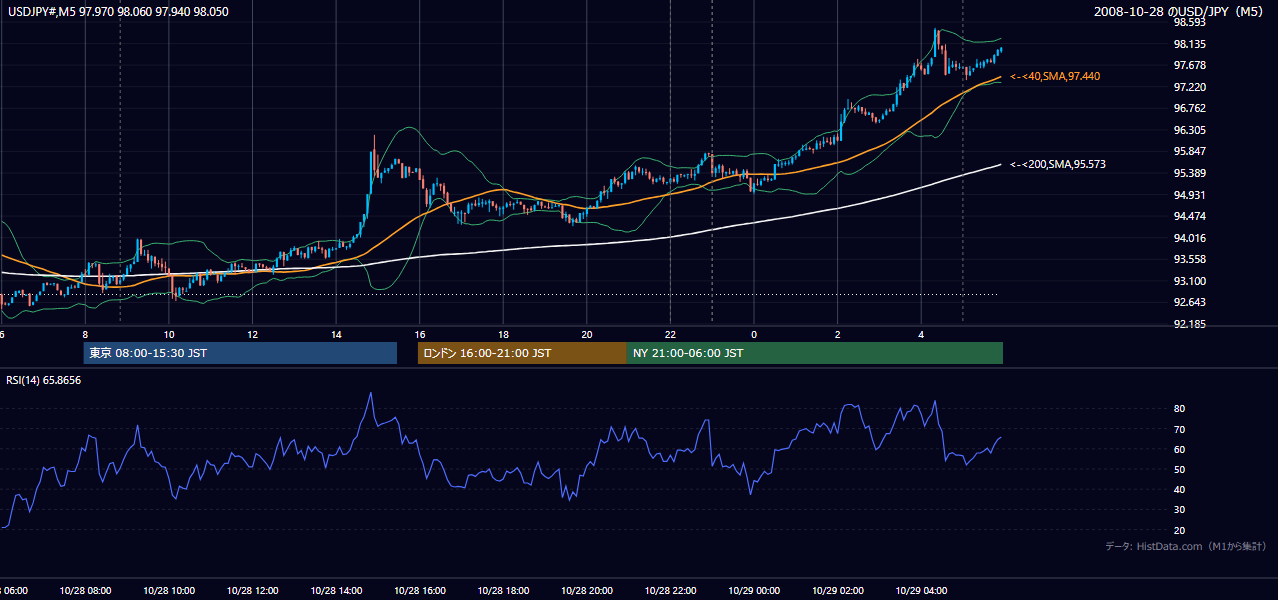Click hour tick 2 under the price chart
Viewport: 1278px width, 600px height.
[x=838, y=334]
